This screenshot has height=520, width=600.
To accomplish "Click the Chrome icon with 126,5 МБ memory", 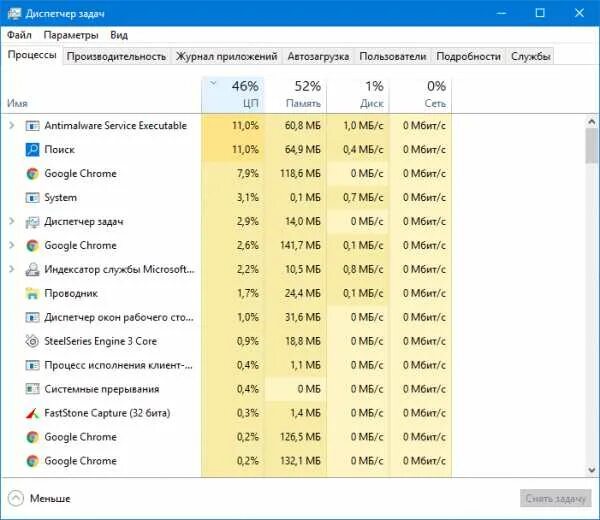I will [32, 437].
